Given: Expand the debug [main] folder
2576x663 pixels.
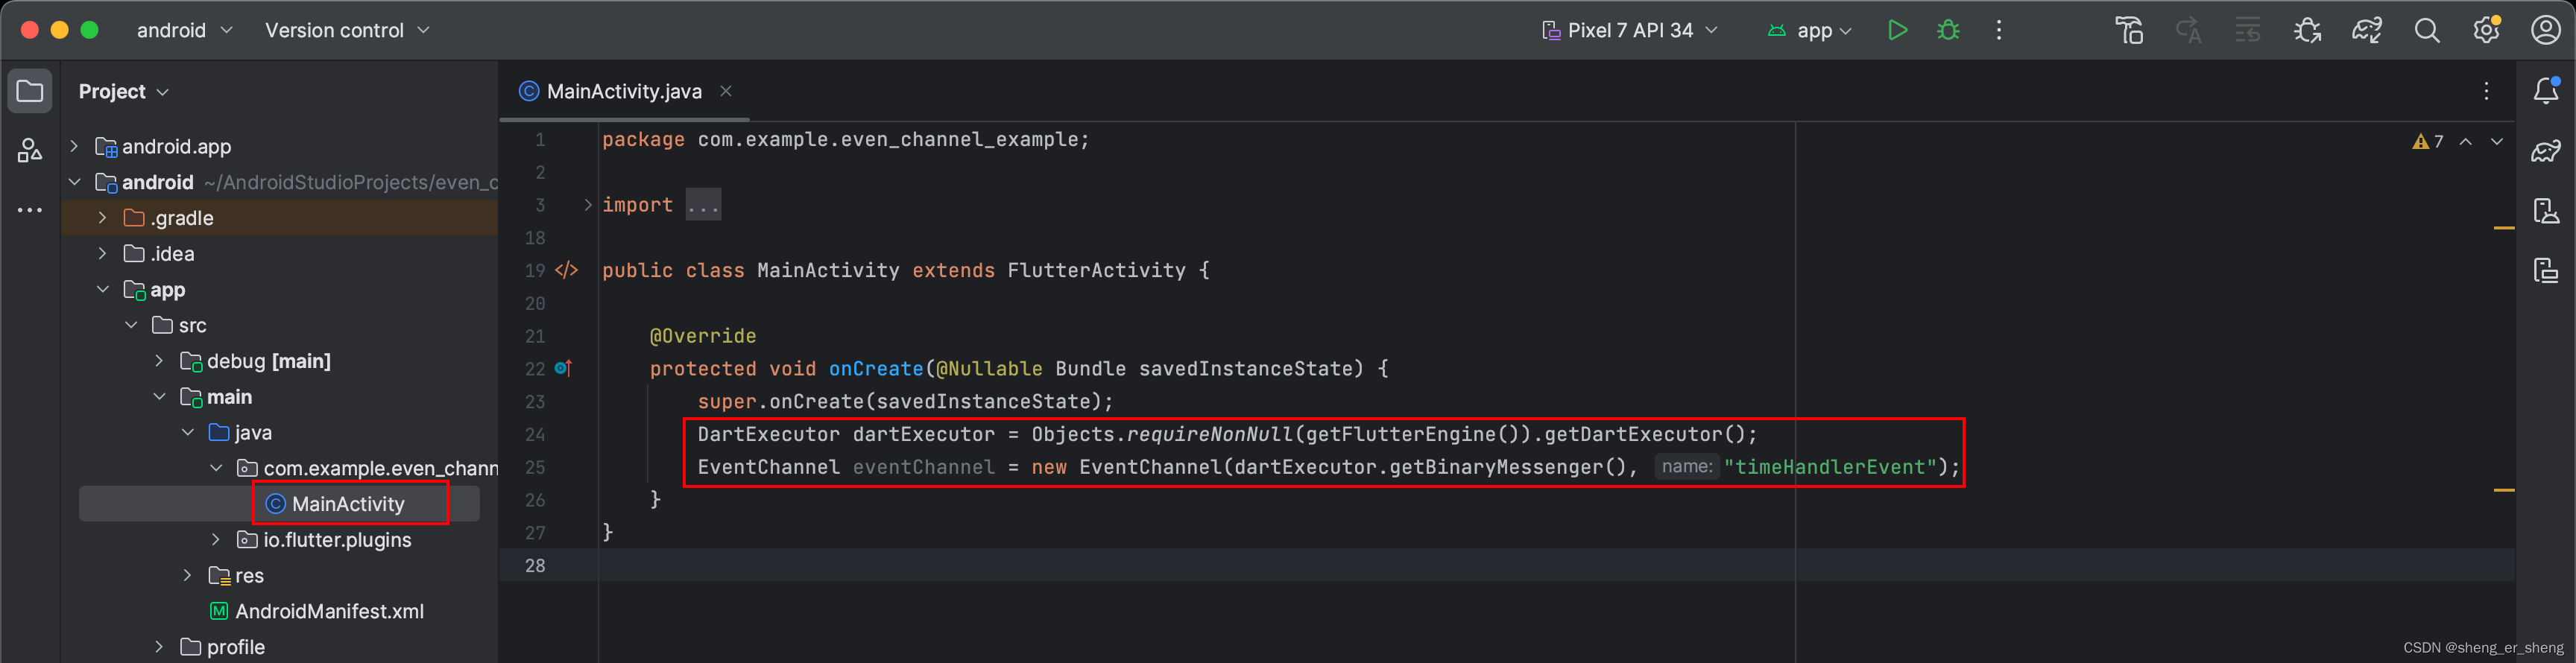Looking at the screenshot, I should (159, 360).
